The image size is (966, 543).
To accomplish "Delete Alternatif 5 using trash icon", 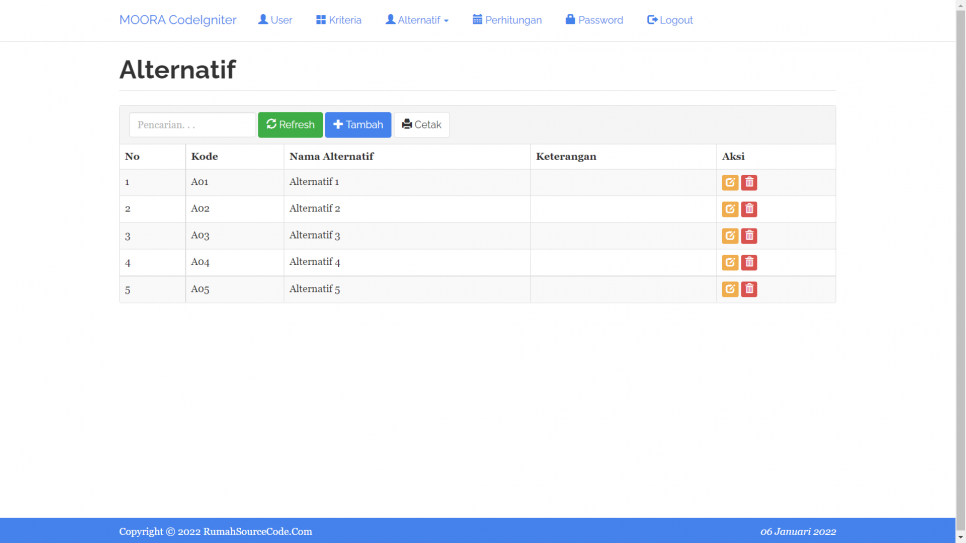I will [749, 289].
